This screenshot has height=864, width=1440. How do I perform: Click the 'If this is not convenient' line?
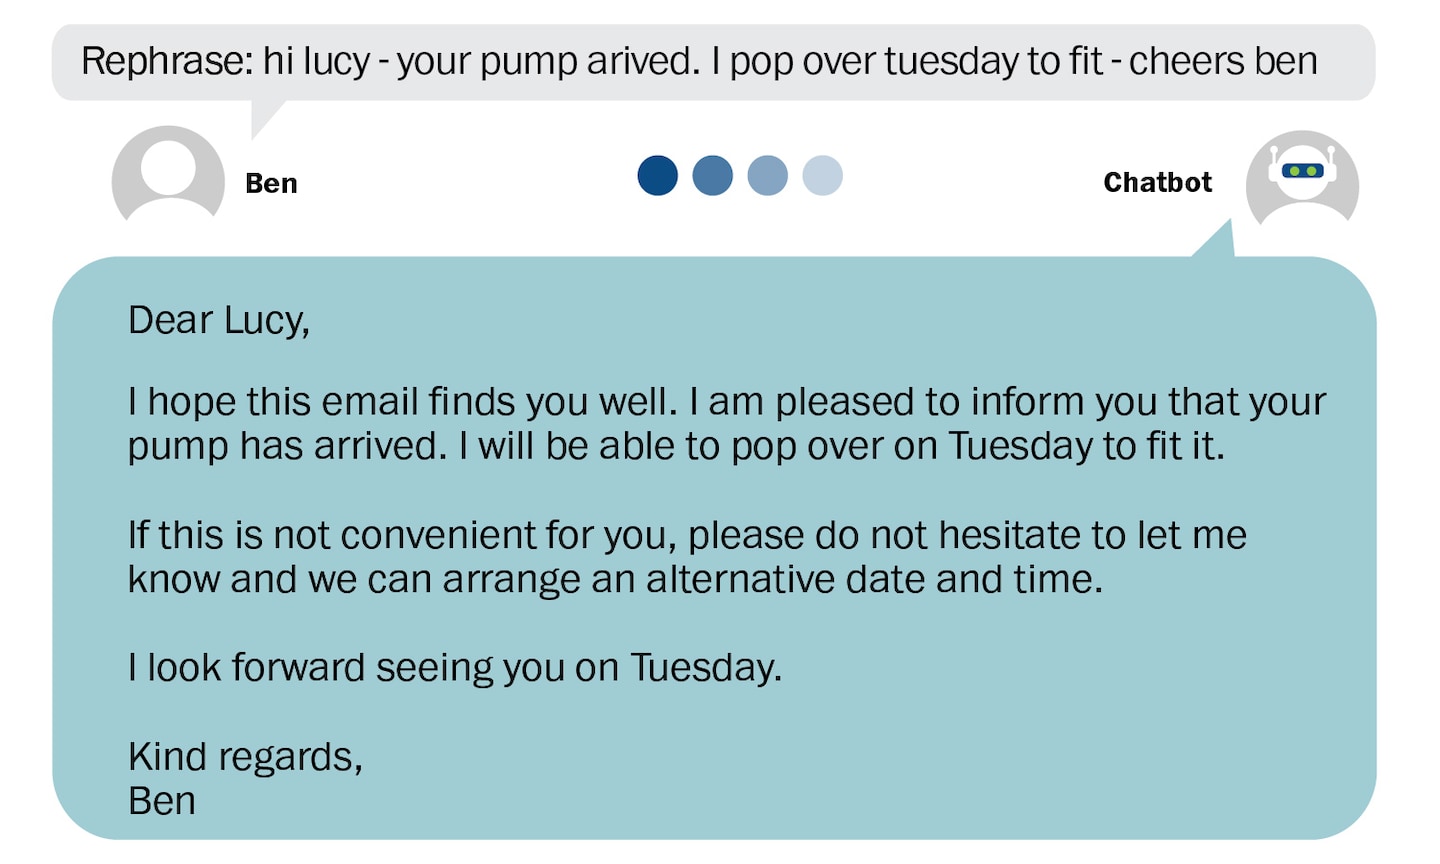(x=687, y=535)
